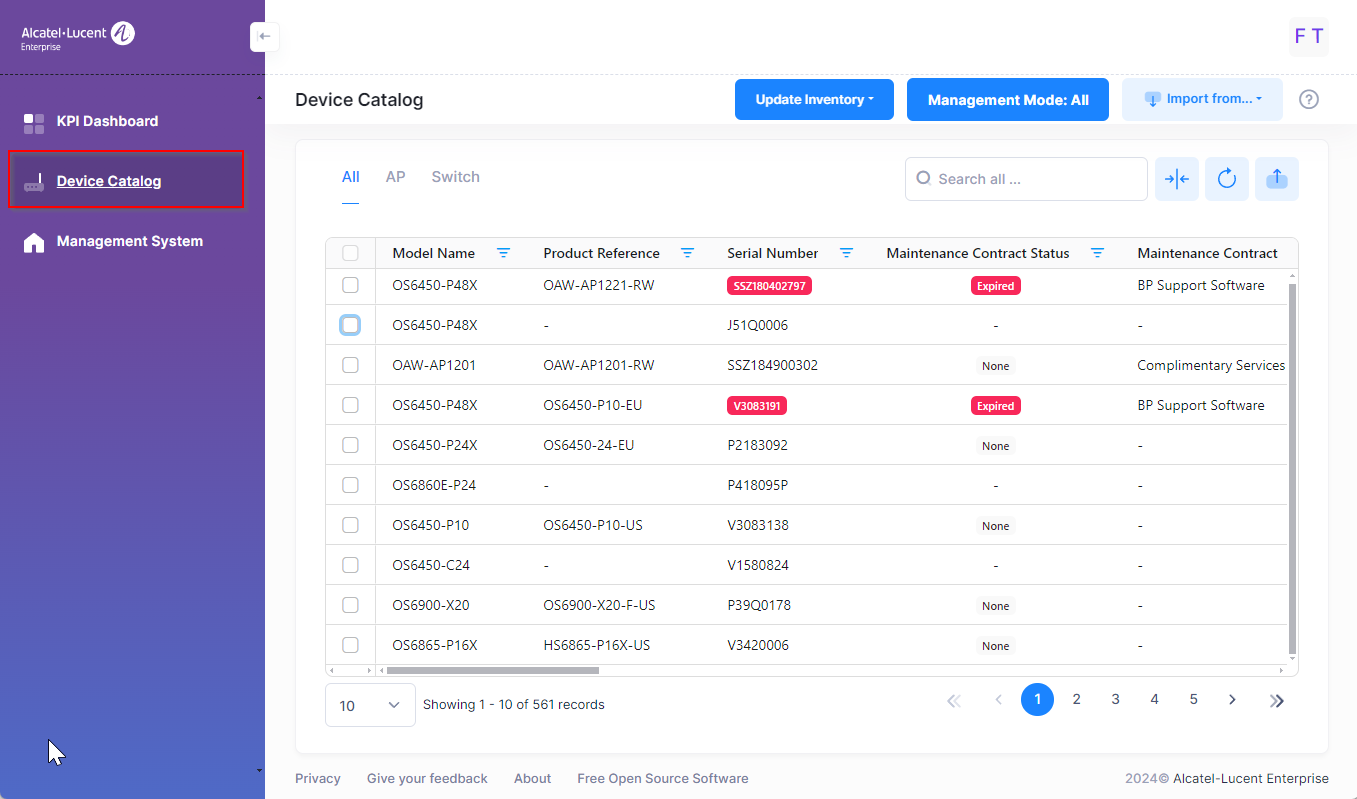The image size is (1357, 799).
Task: Go to page 3
Action: [x=1115, y=700]
